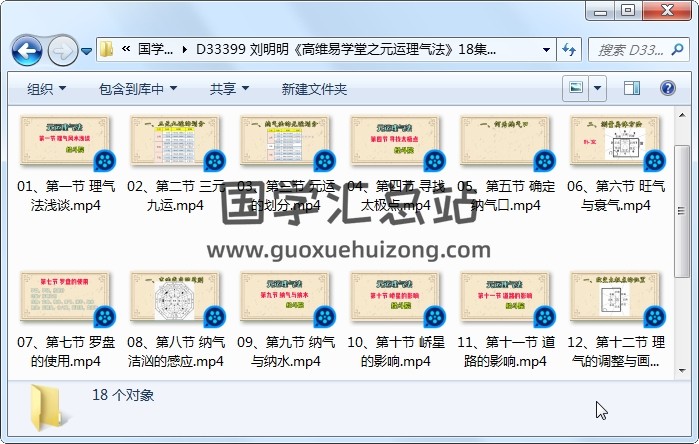This screenshot has height=444, width=699.
Task: Click the Forward navigation arrow button
Action: [x=62, y=51]
